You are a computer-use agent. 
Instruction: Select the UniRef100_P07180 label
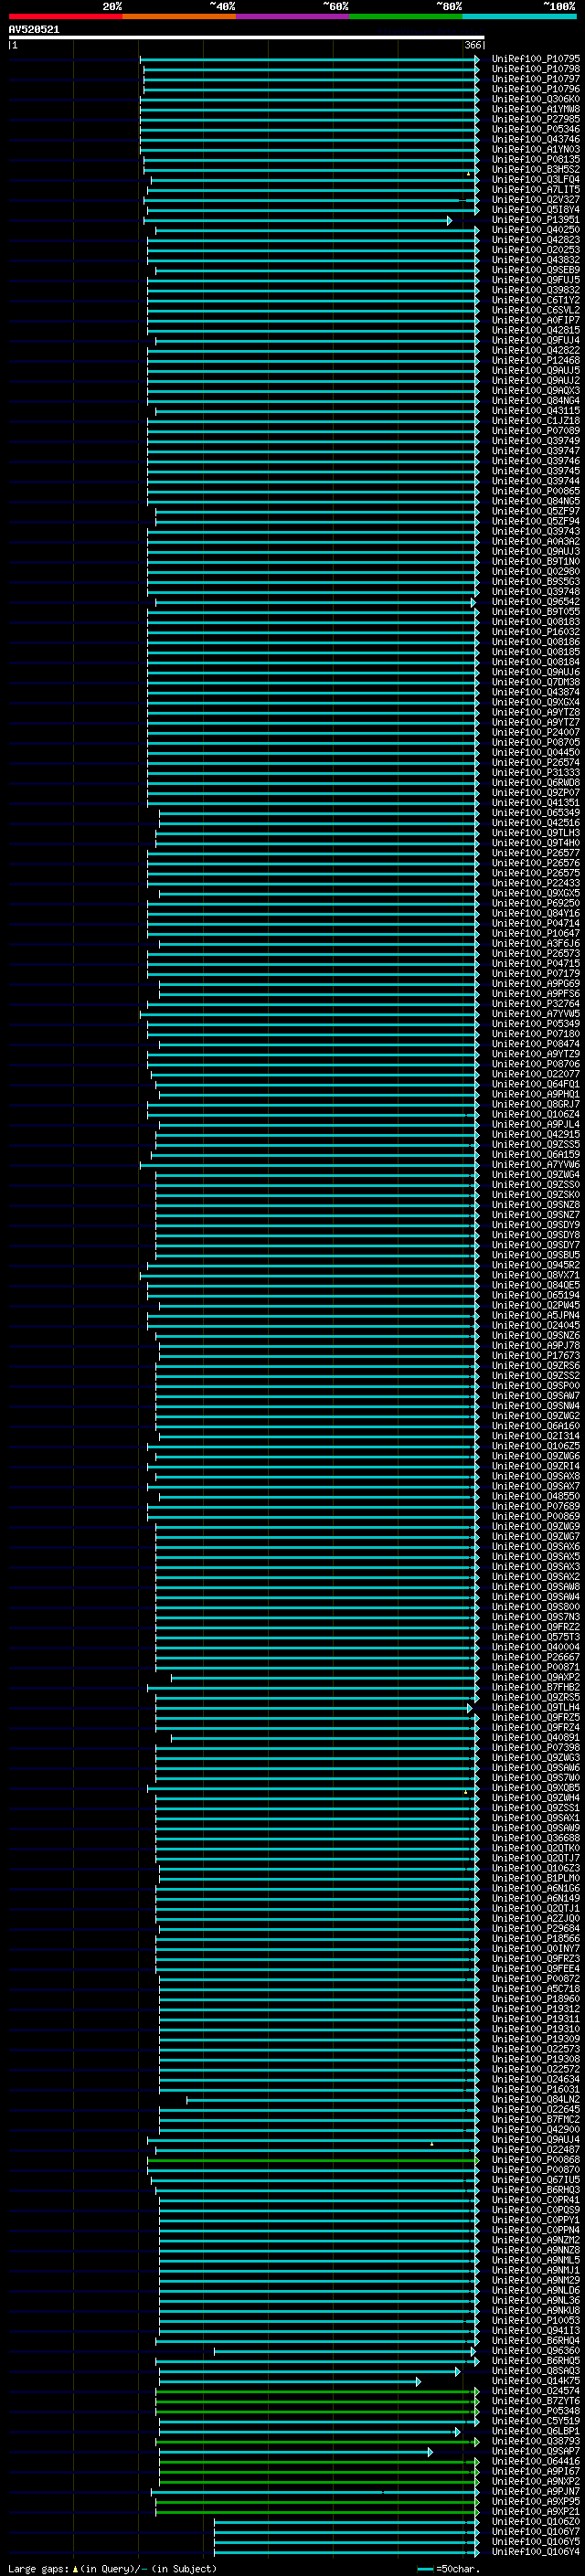click(535, 1034)
